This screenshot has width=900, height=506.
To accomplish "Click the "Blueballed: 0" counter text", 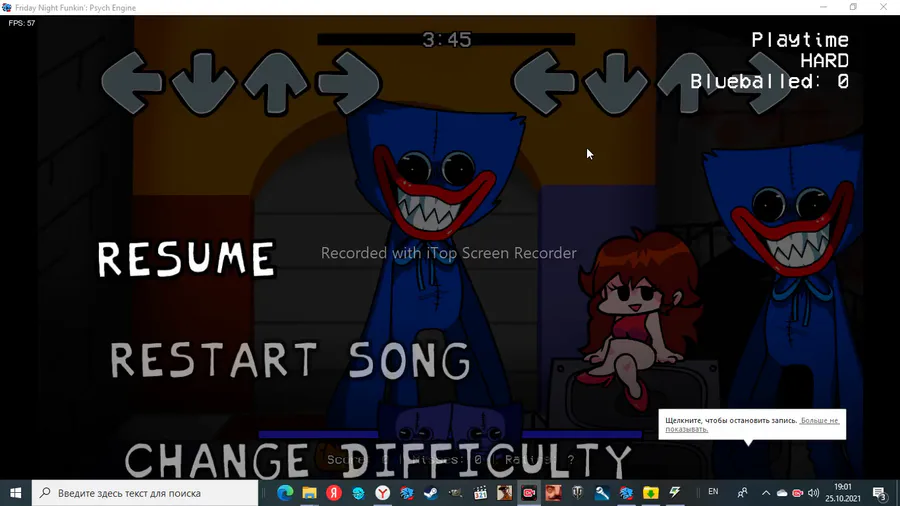I will [769, 81].
